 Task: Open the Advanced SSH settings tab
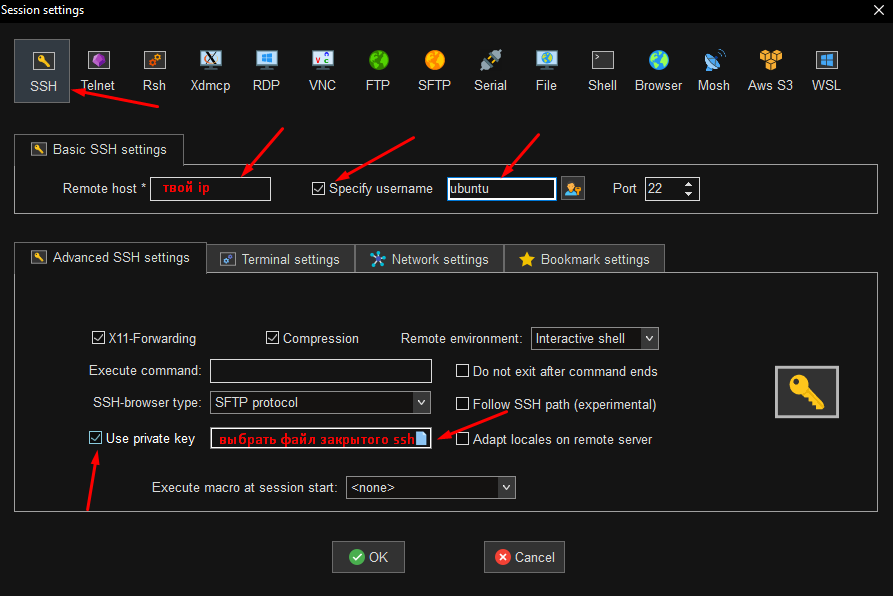(x=110, y=258)
